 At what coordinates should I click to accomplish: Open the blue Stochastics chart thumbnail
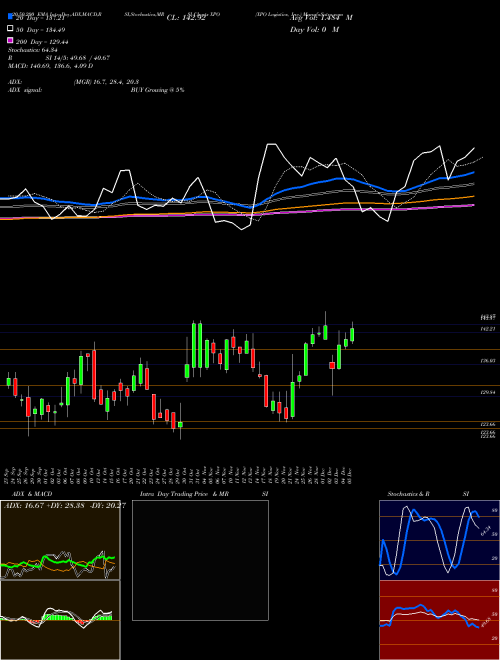tap(439, 540)
